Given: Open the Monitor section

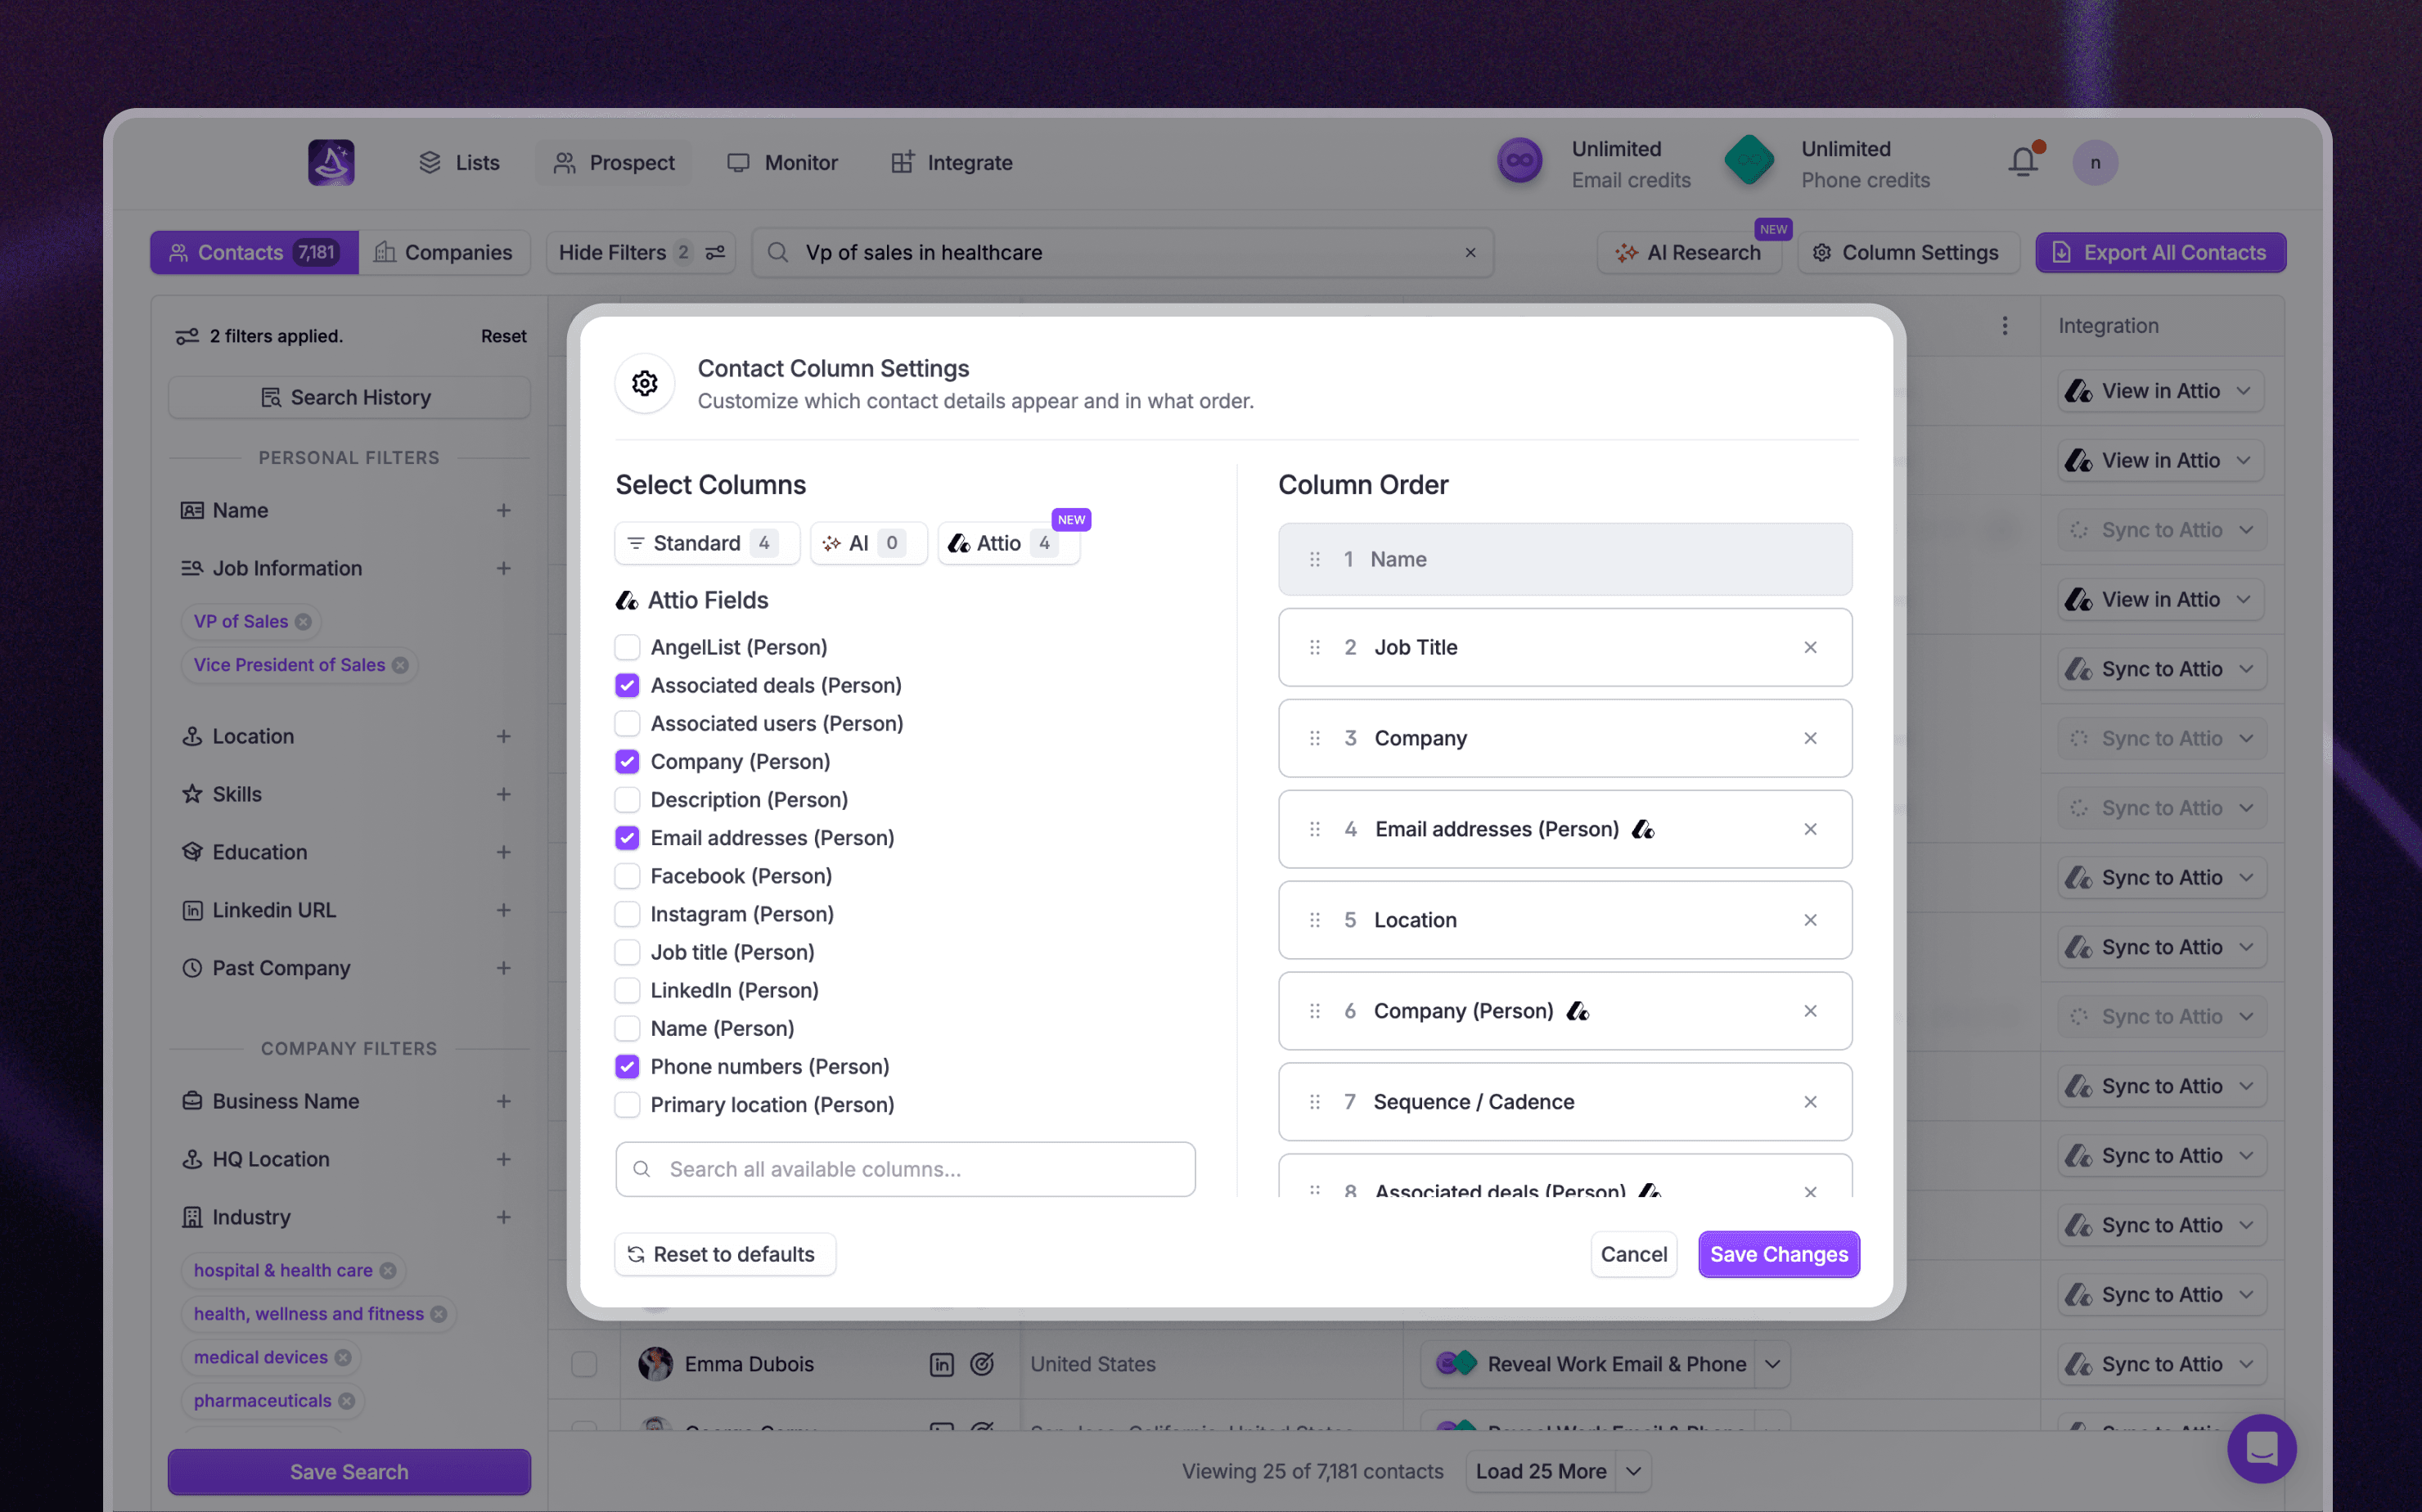Looking at the screenshot, I should point(783,163).
